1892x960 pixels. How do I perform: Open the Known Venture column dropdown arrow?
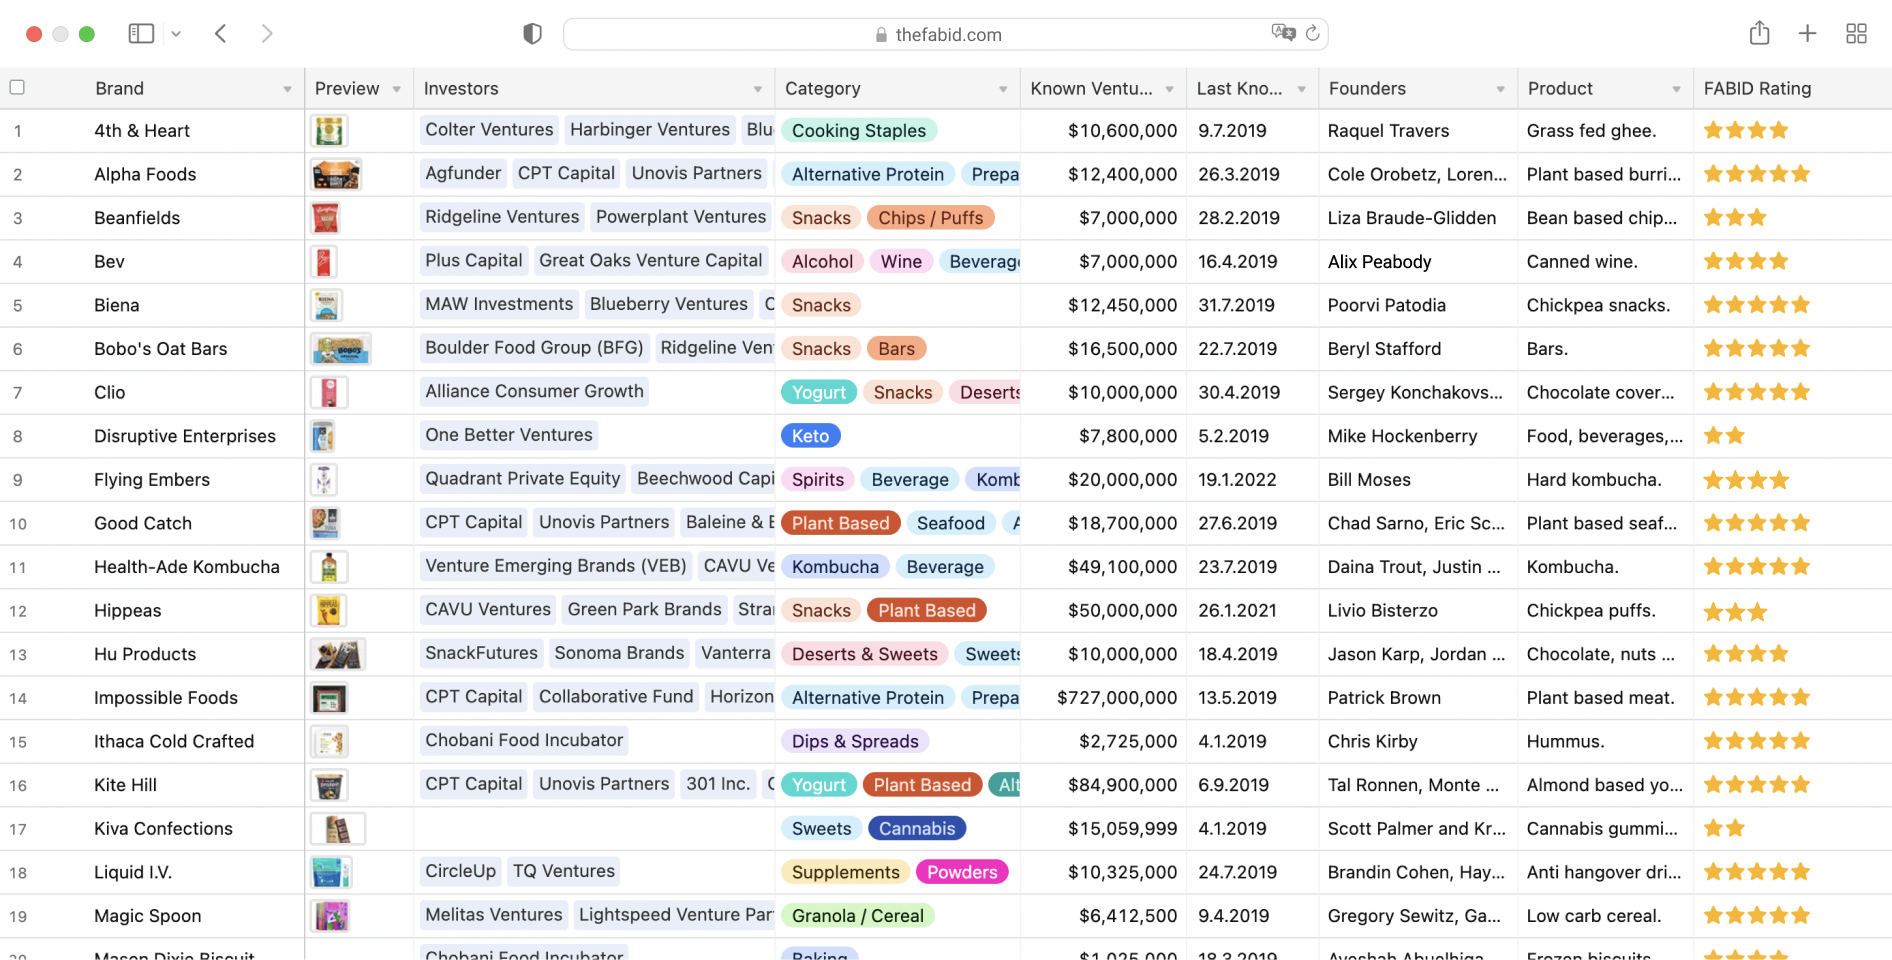[x=1169, y=89]
